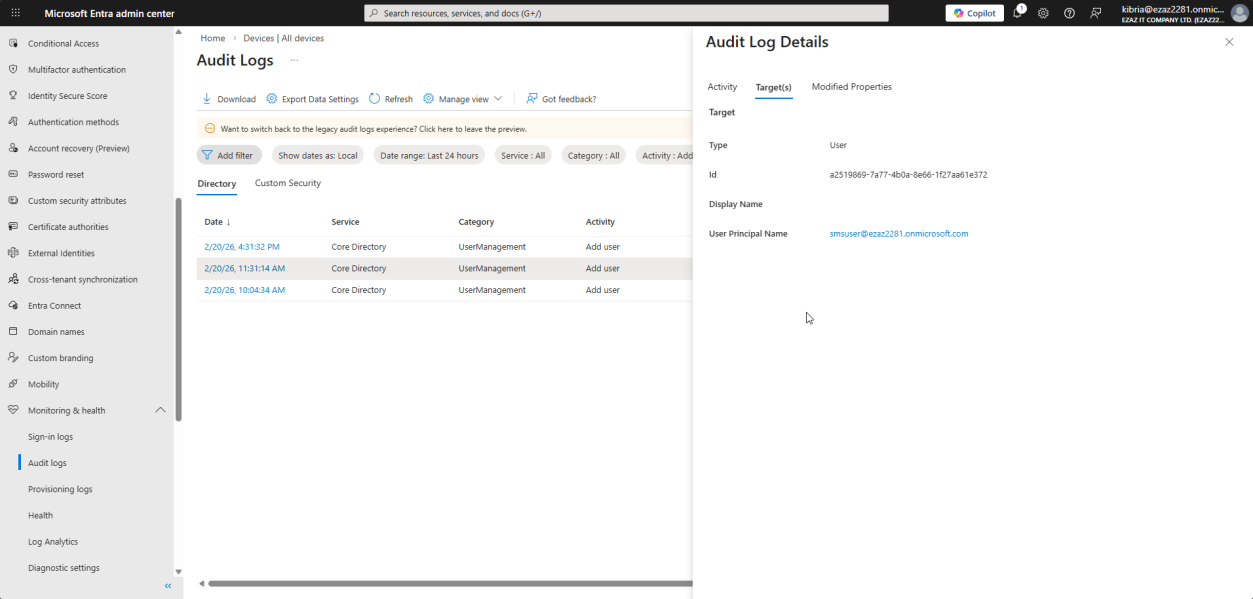Switch to Modified Properties tab

pos(852,87)
